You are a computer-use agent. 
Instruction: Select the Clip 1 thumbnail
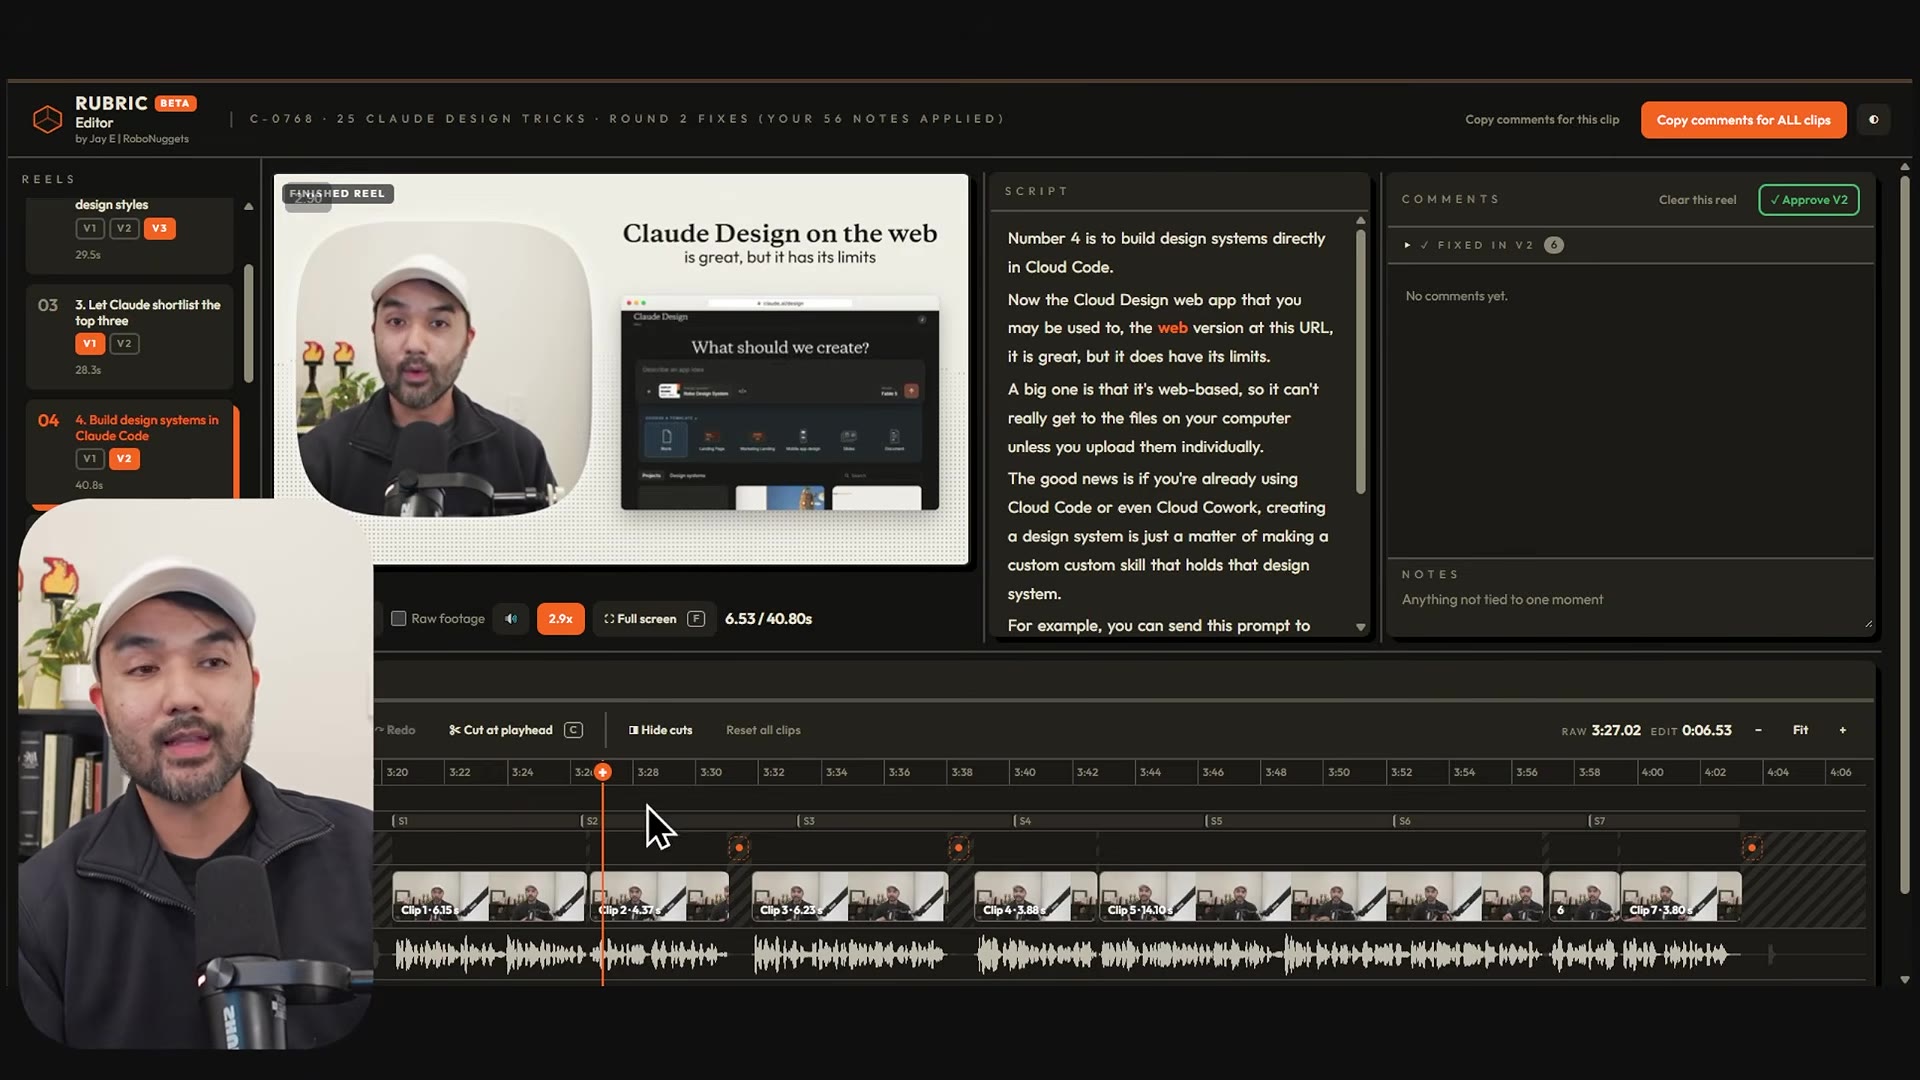tap(489, 896)
